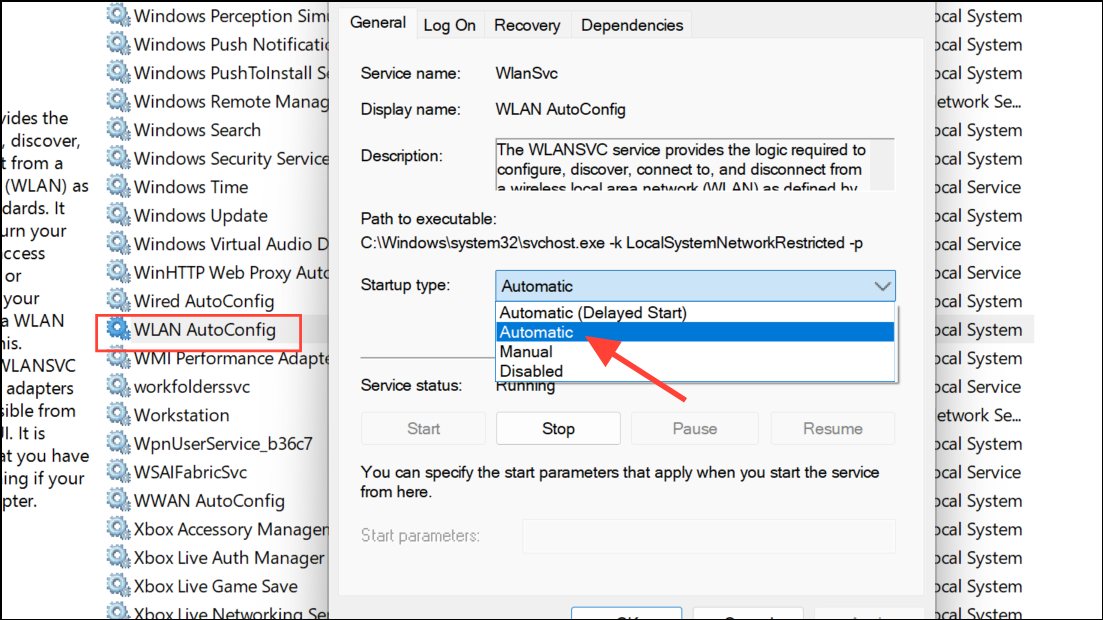Screen dimensions: 1103x620
Task: Click gear icon beside WinHTTP Web Proxy
Action: [x=118, y=272]
